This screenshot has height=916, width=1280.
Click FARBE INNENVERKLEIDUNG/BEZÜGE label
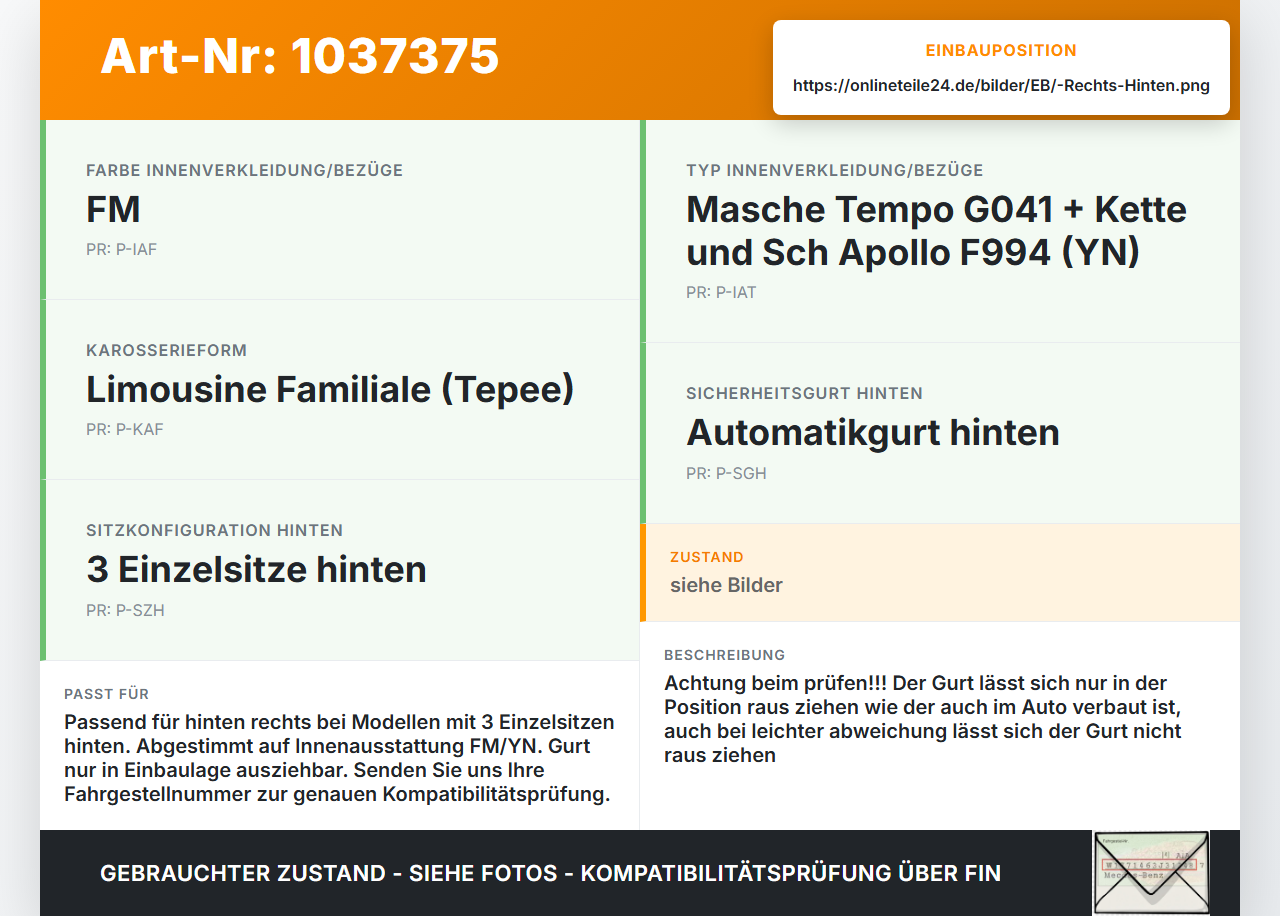tap(244, 171)
